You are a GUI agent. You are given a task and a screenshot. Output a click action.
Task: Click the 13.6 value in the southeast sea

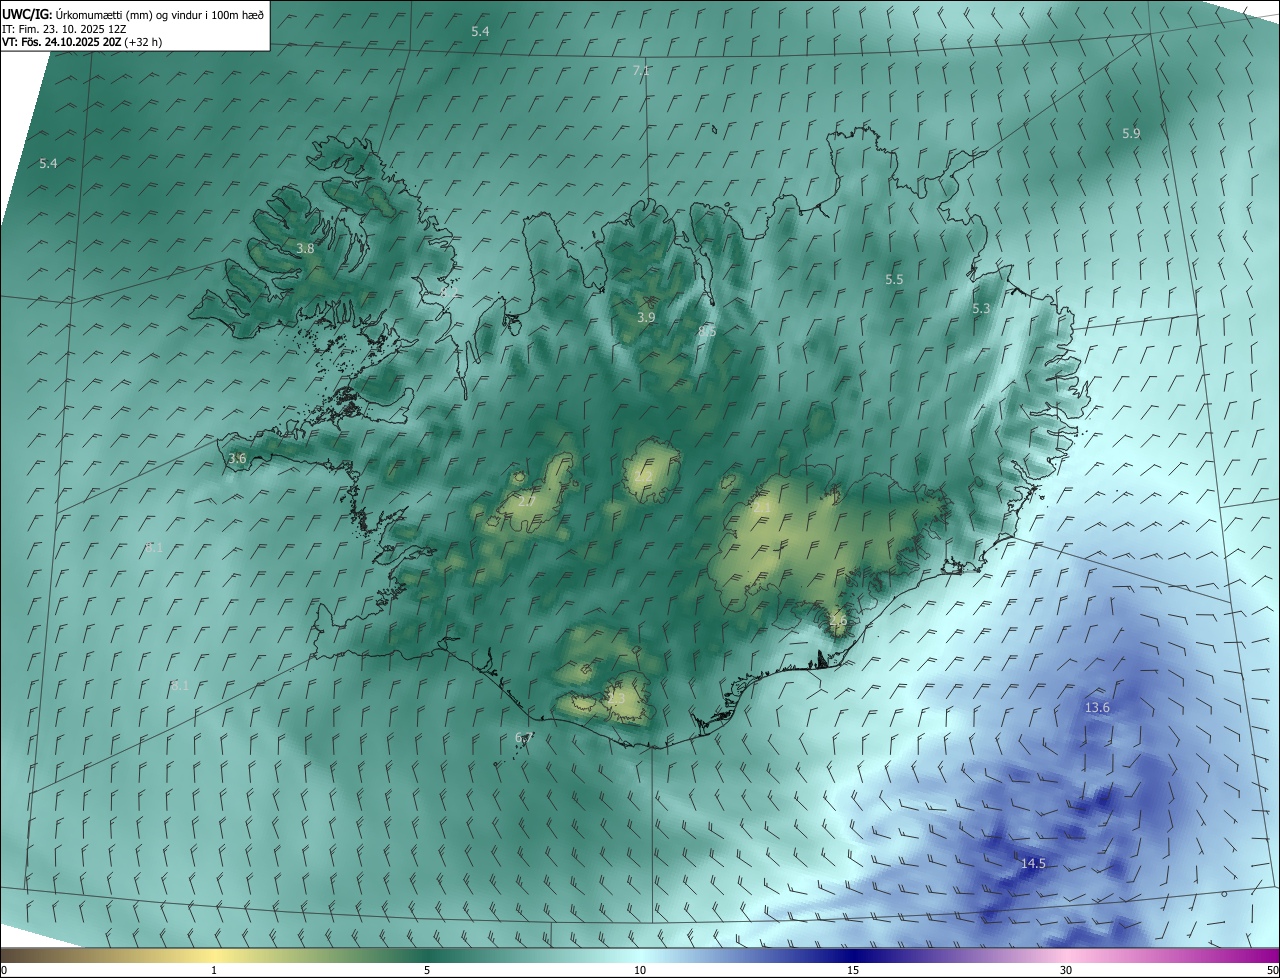click(1097, 707)
